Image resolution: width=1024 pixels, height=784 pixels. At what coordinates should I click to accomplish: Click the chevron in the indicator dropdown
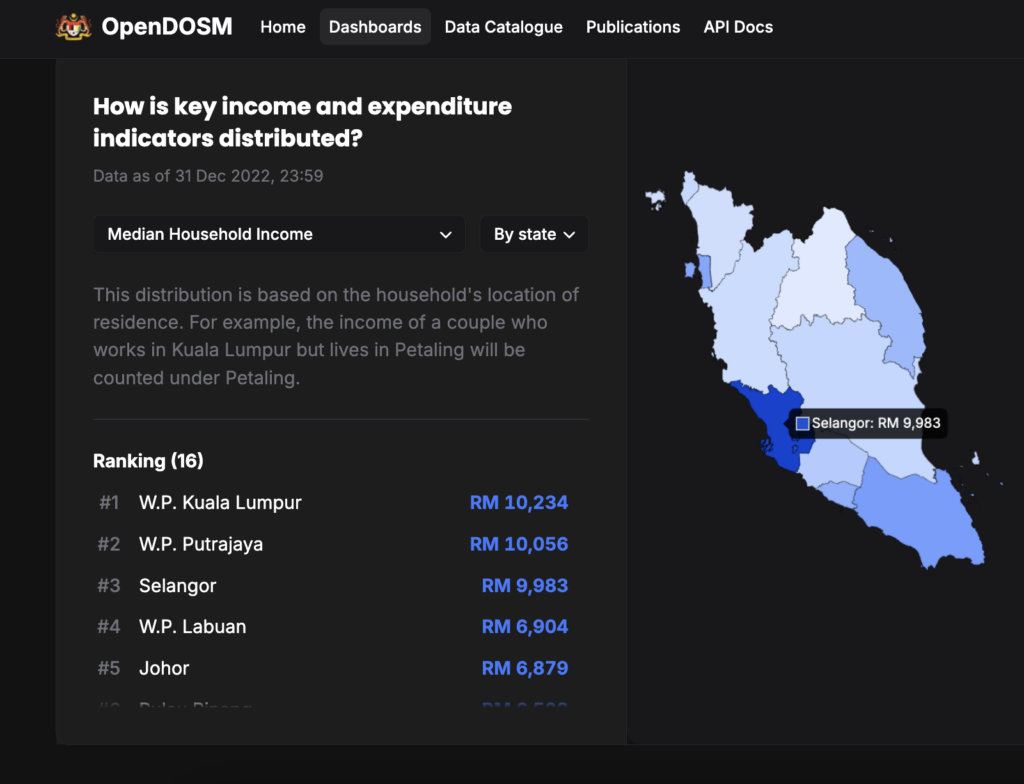tap(446, 235)
